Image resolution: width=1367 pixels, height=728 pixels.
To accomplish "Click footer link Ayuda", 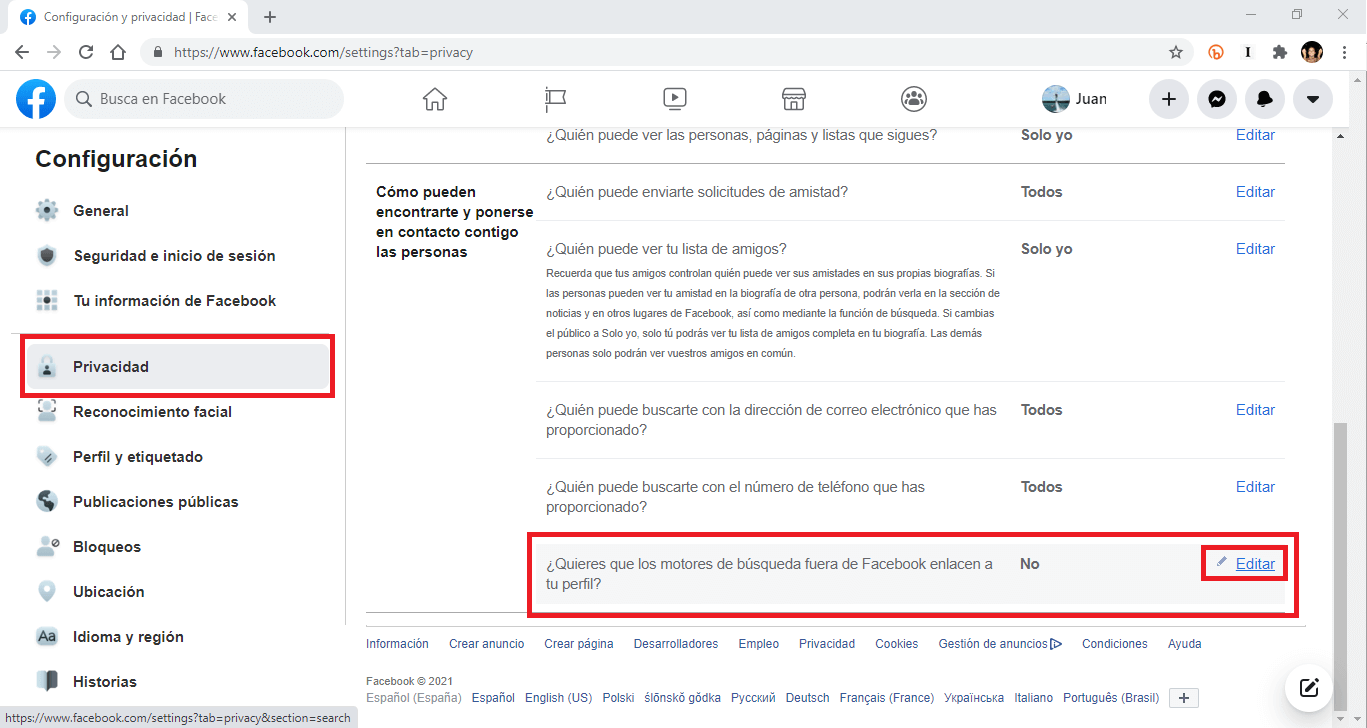I will point(1185,644).
